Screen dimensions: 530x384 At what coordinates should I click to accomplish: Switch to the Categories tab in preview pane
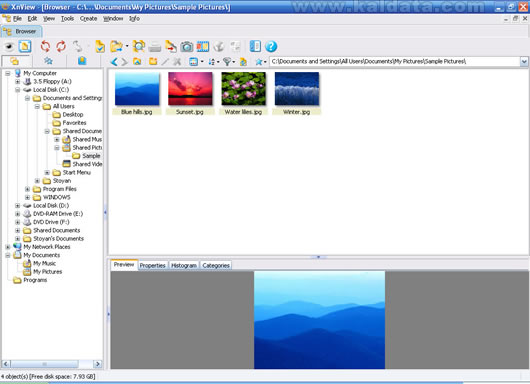(x=216, y=266)
